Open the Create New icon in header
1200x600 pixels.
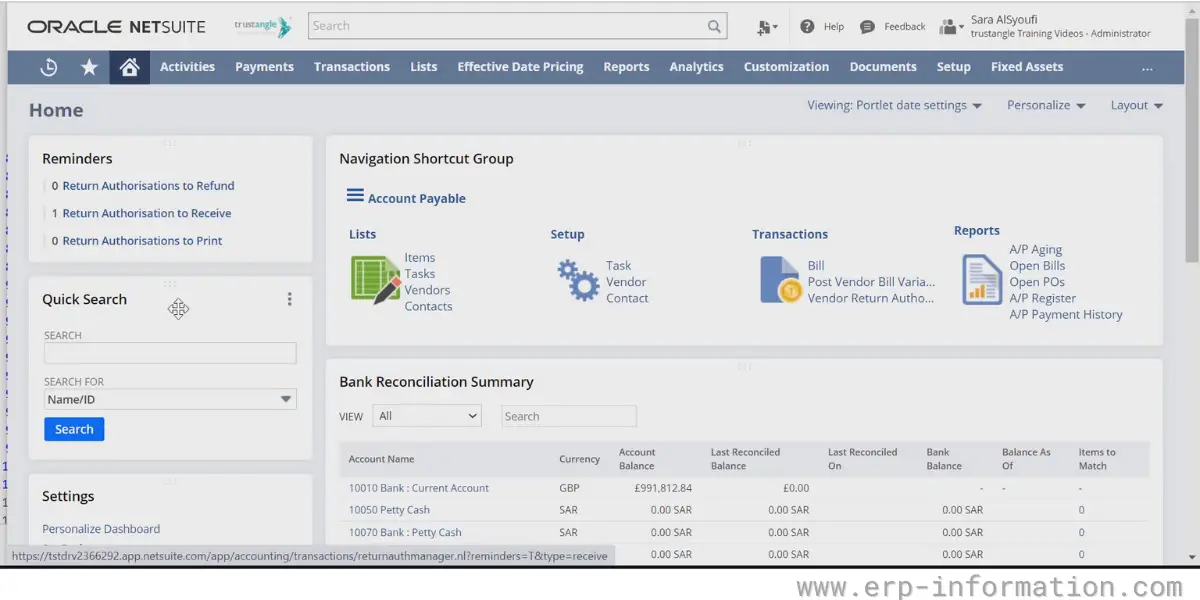767,27
